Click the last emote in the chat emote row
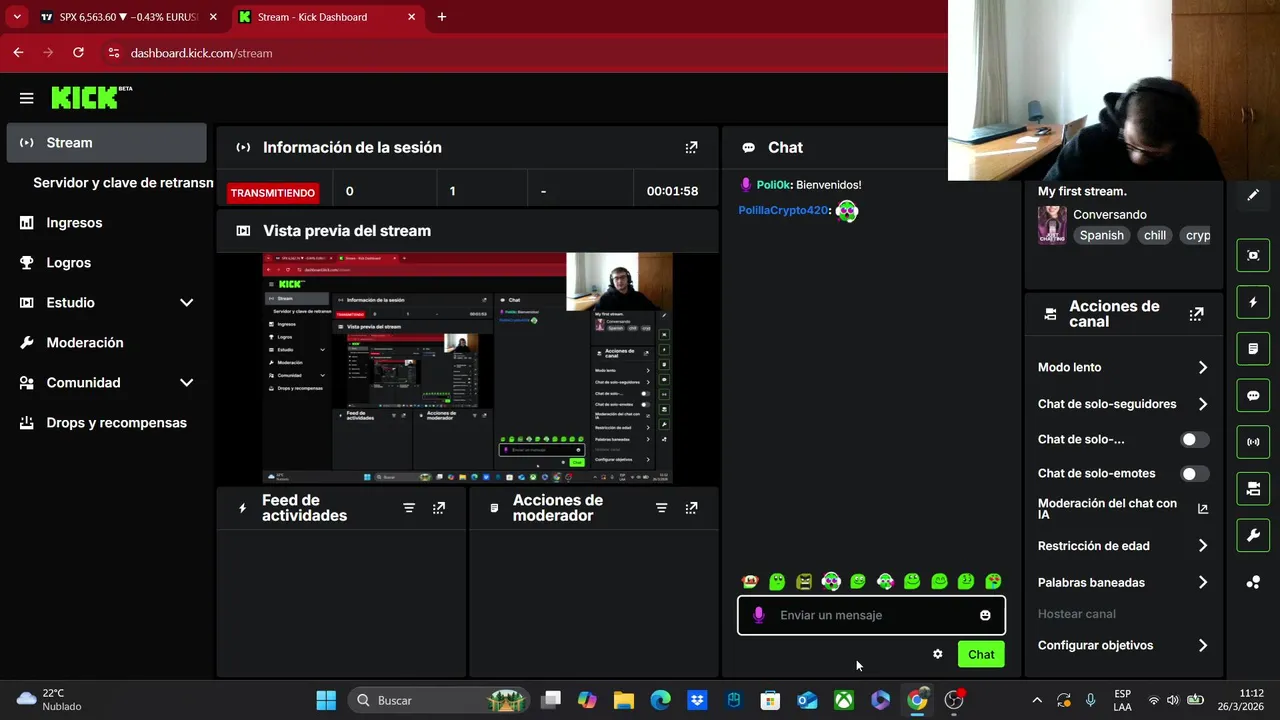 point(993,581)
